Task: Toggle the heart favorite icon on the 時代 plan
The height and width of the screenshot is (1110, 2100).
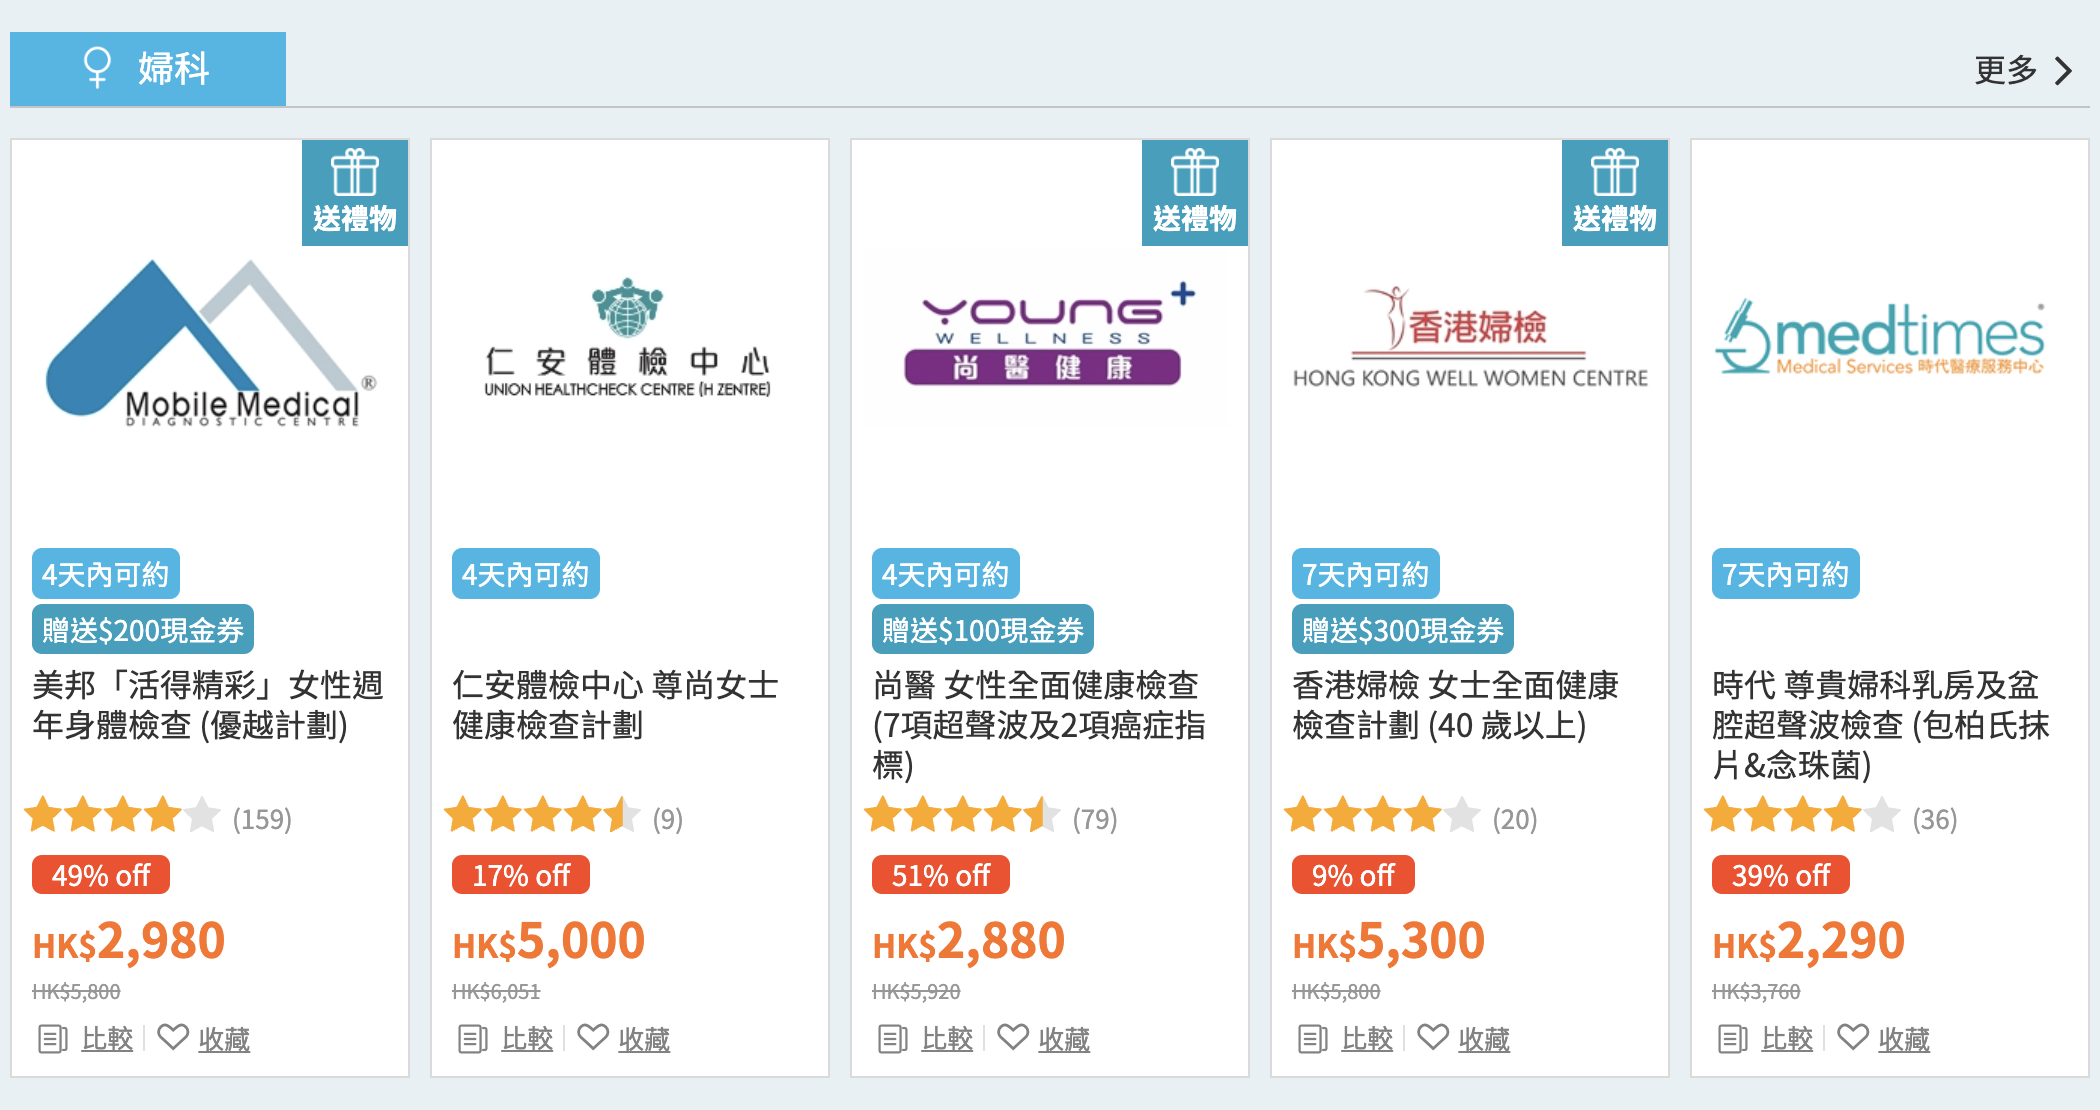Action: tap(1853, 1037)
